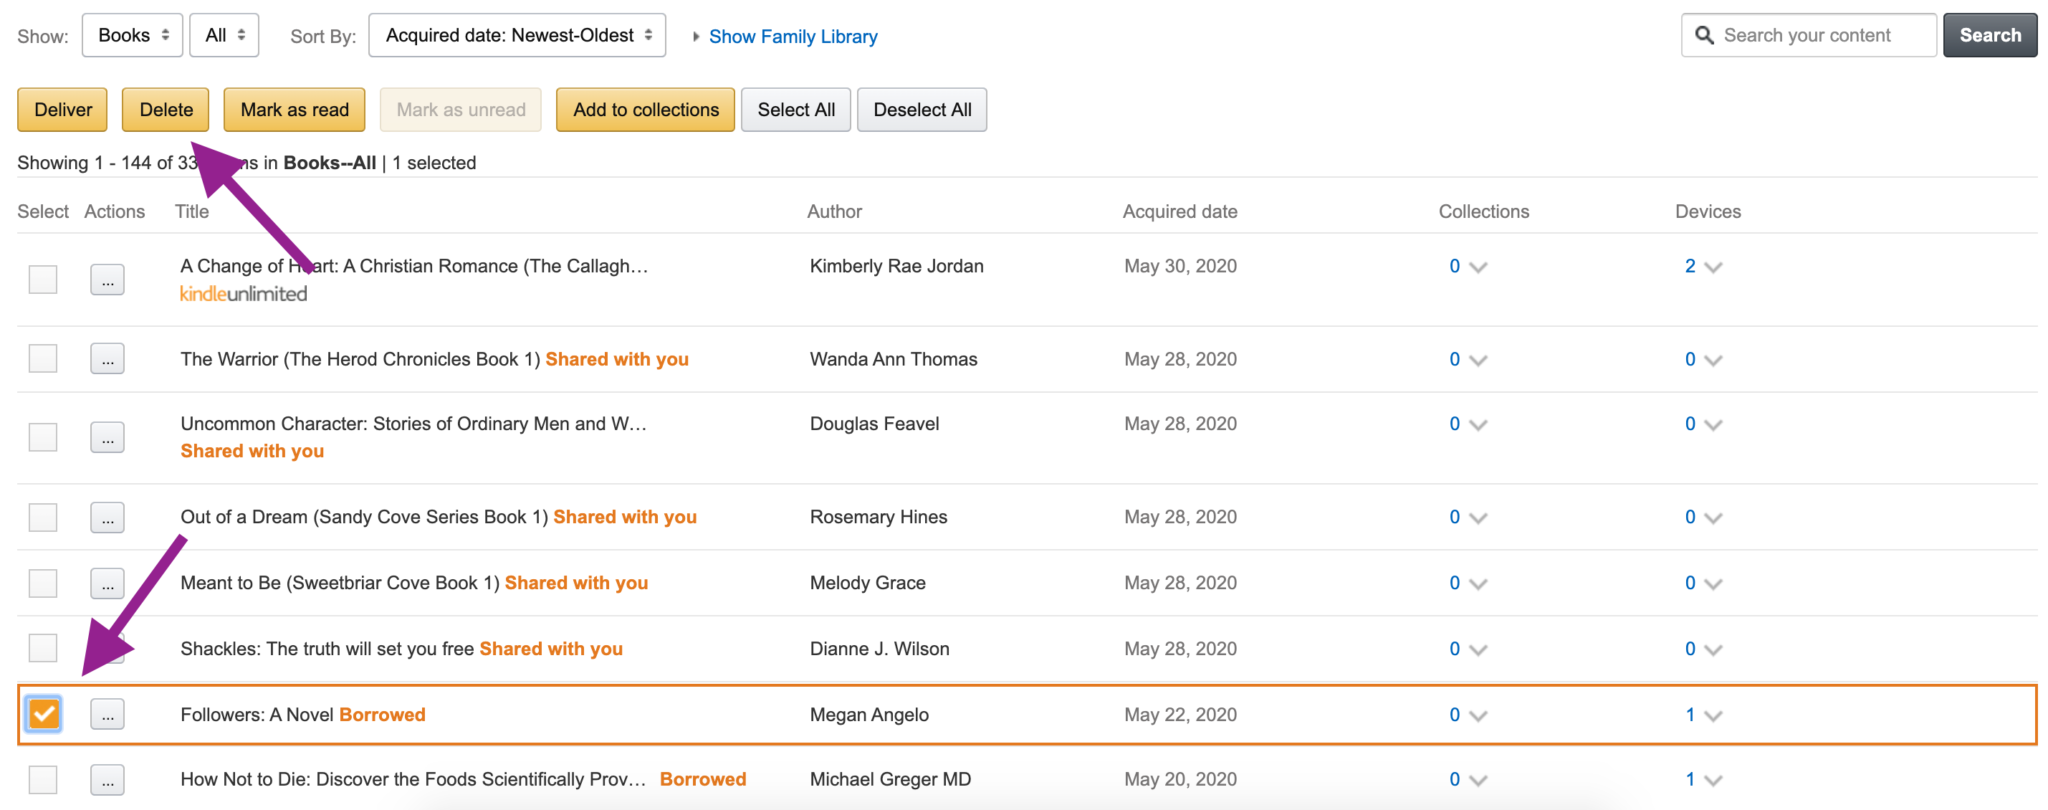Viewport: 2048px width, 810px height.
Task: Click Mark as read button
Action: (x=294, y=110)
